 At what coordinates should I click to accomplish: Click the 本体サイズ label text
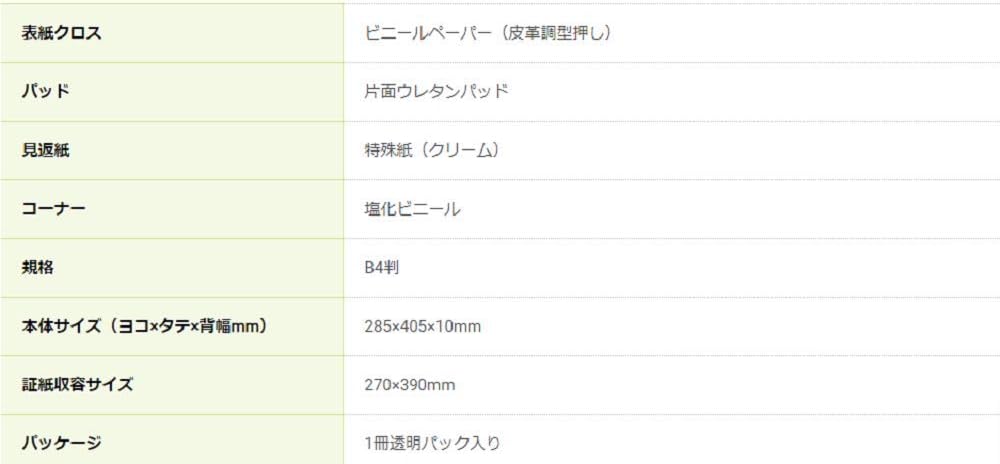pos(60,326)
